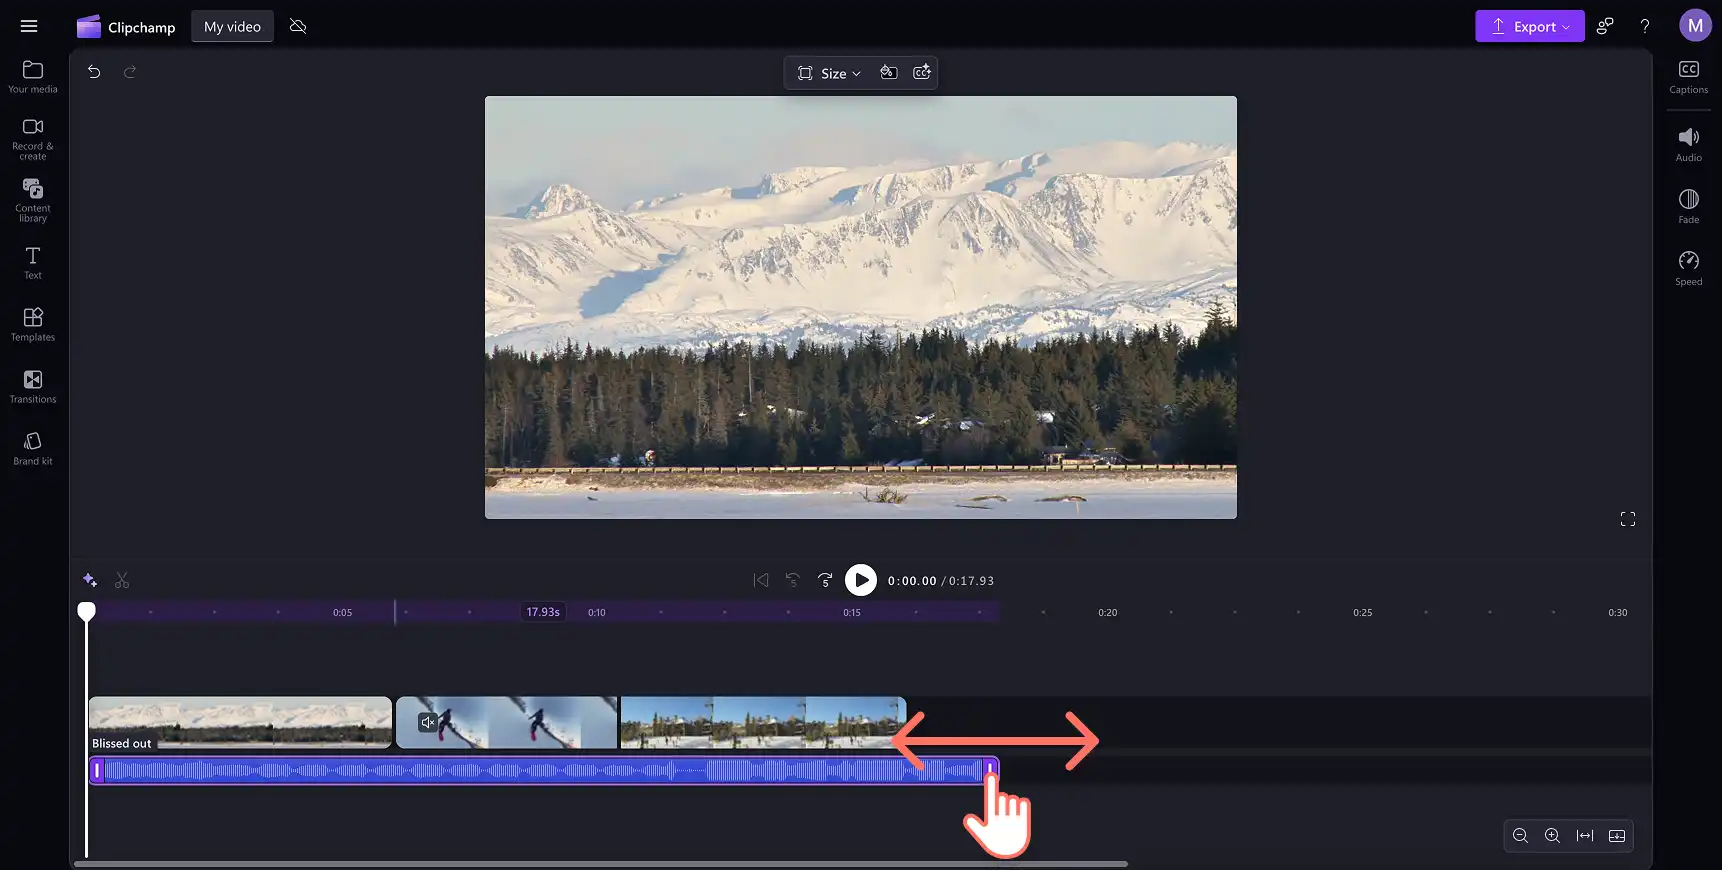
Task: Select the Blissed out audio track
Action: 543,770
